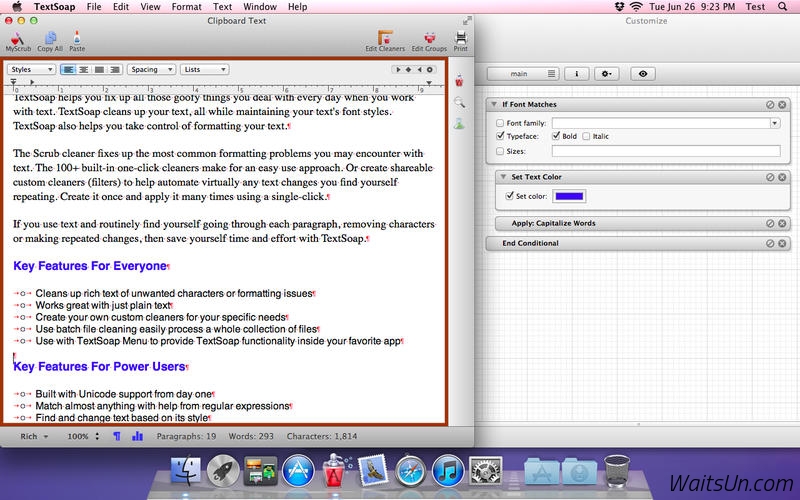The width and height of the screenshot is (800, 500).
Task: Align text right in ruler bar
Action: tap(115, 69)
